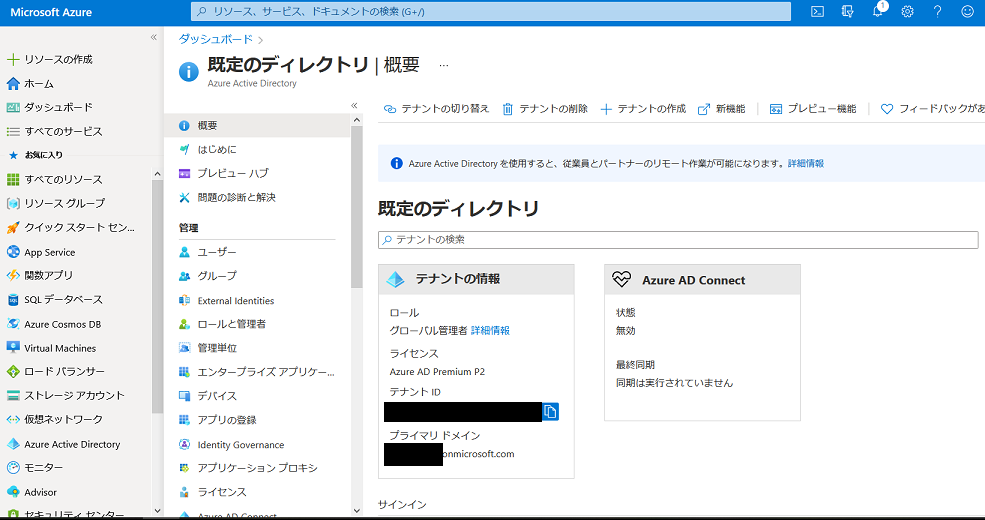Click テナントの作成 toolbar button
Screen dimensions: 985x520
[643, 109]
